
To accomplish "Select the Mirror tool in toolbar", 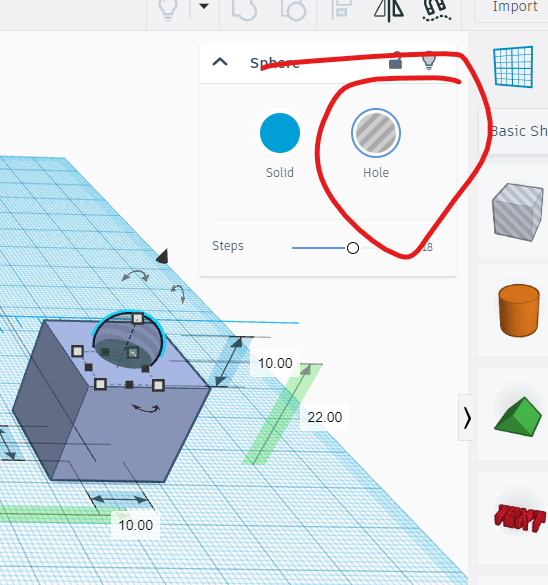I will (x=389, y=9).
